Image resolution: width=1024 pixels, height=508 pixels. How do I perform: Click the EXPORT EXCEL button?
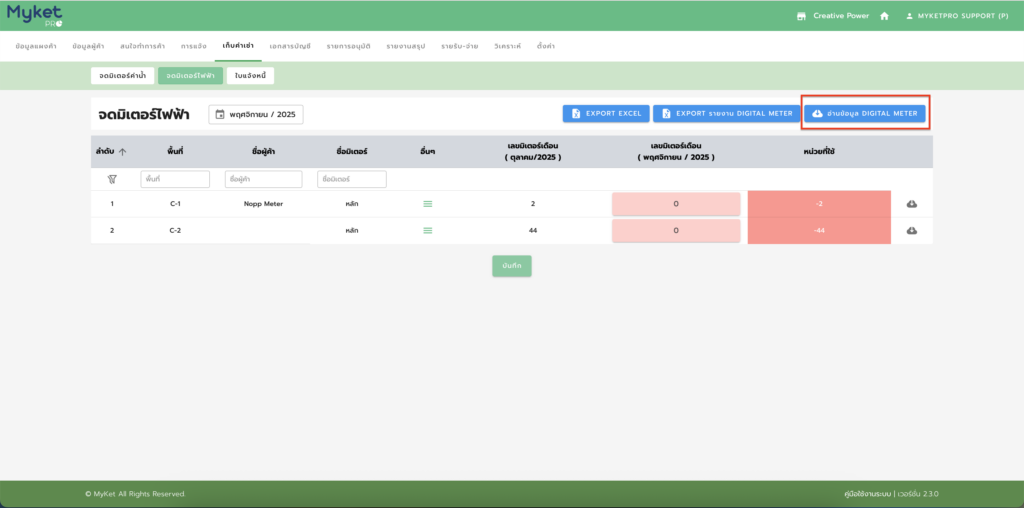[606, 114]
